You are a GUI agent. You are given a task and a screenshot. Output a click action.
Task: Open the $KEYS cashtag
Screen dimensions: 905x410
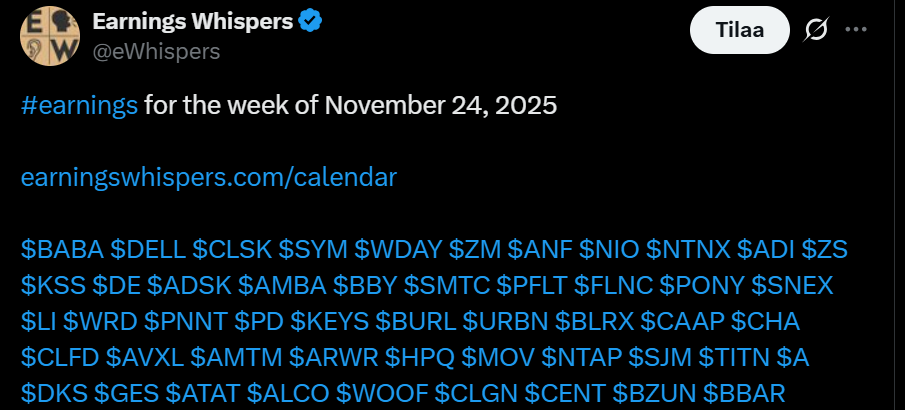[x=329, y=322]
